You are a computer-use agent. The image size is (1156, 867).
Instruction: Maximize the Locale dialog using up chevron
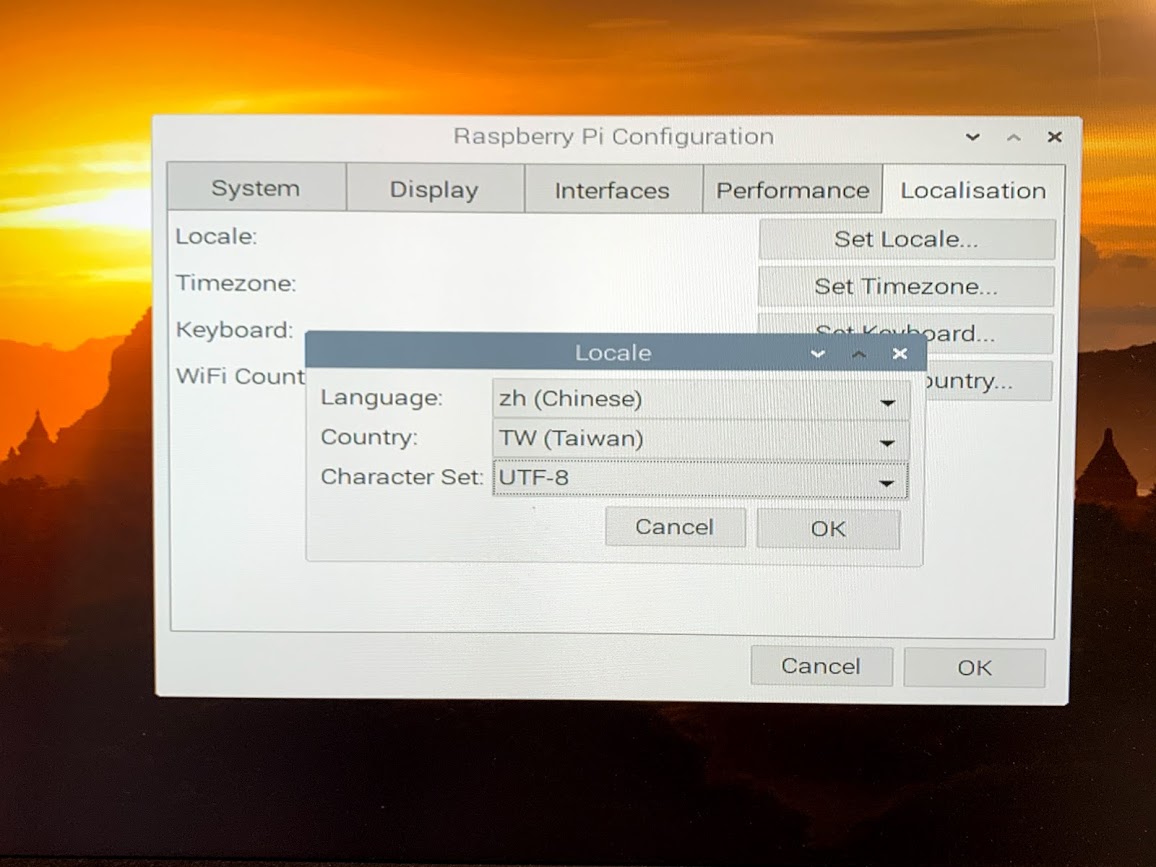pyautogui.click(x=859, y=355)
